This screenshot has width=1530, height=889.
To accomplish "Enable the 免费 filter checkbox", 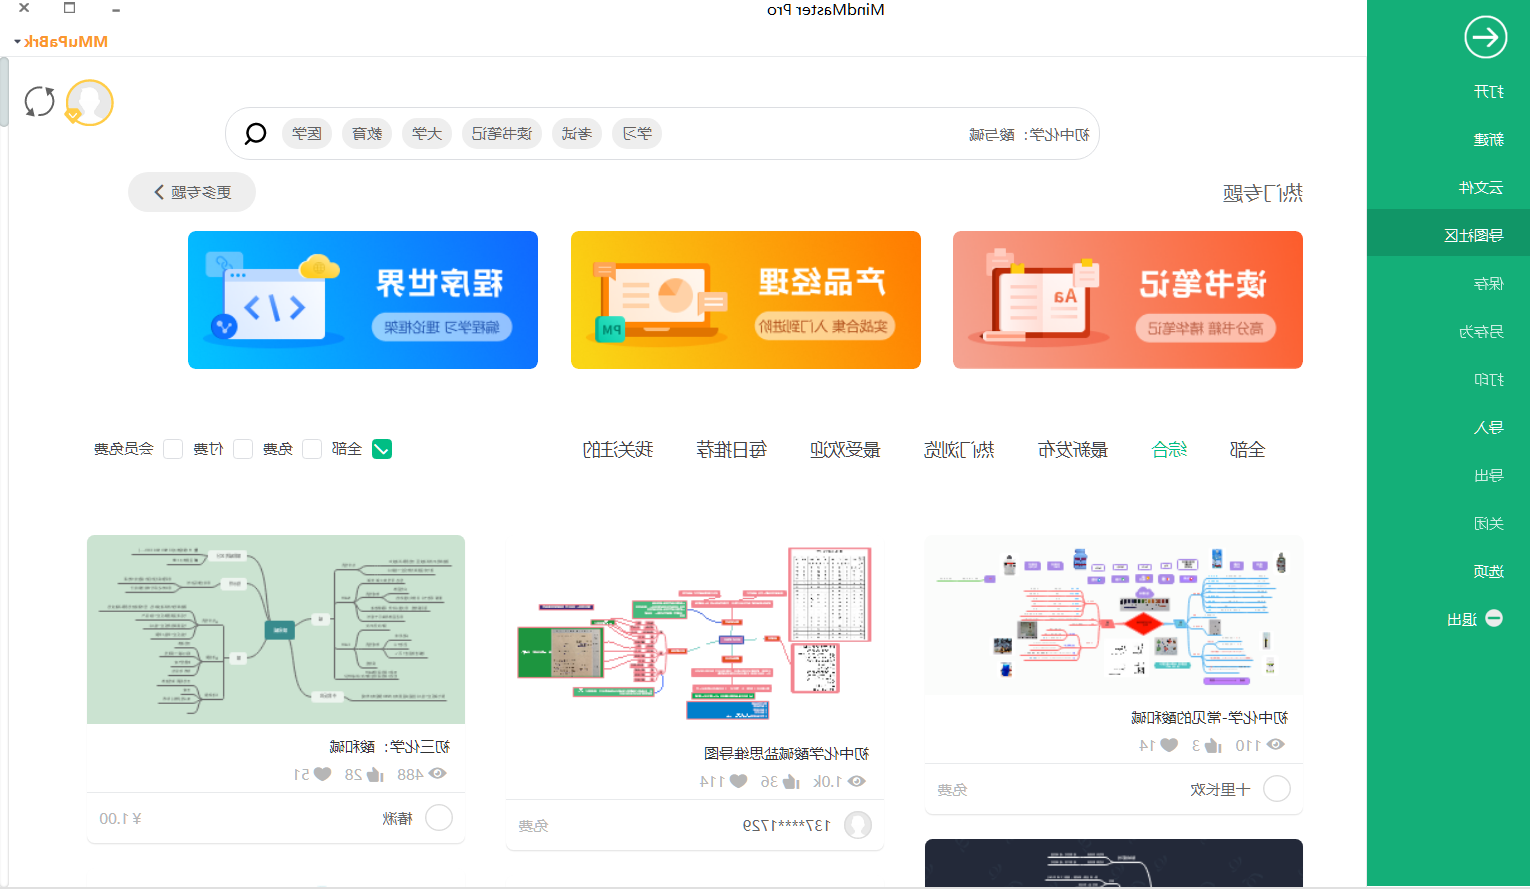I will [x=312, y=449].
